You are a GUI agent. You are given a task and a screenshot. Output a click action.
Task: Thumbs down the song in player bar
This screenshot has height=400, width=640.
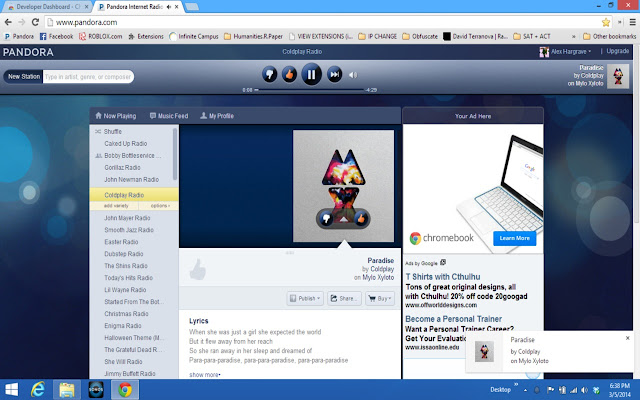click(269, 75)
